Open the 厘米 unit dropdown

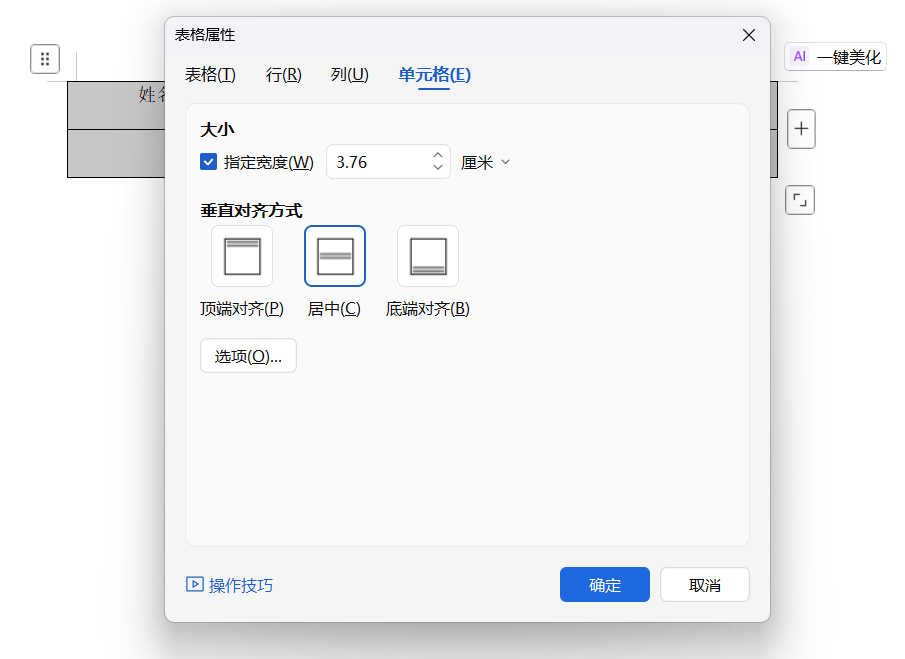pyautogui.click(x=486, y=162)
